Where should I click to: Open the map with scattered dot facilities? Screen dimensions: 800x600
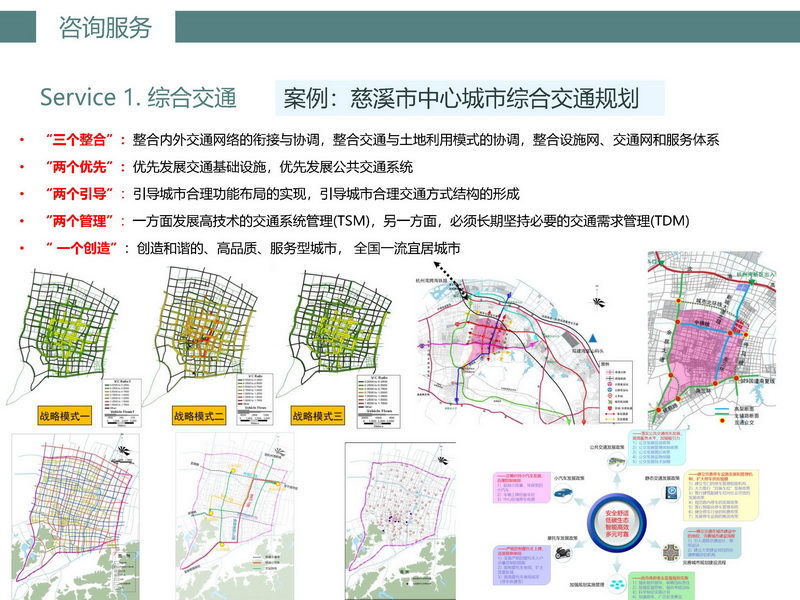tap(401, 520)
